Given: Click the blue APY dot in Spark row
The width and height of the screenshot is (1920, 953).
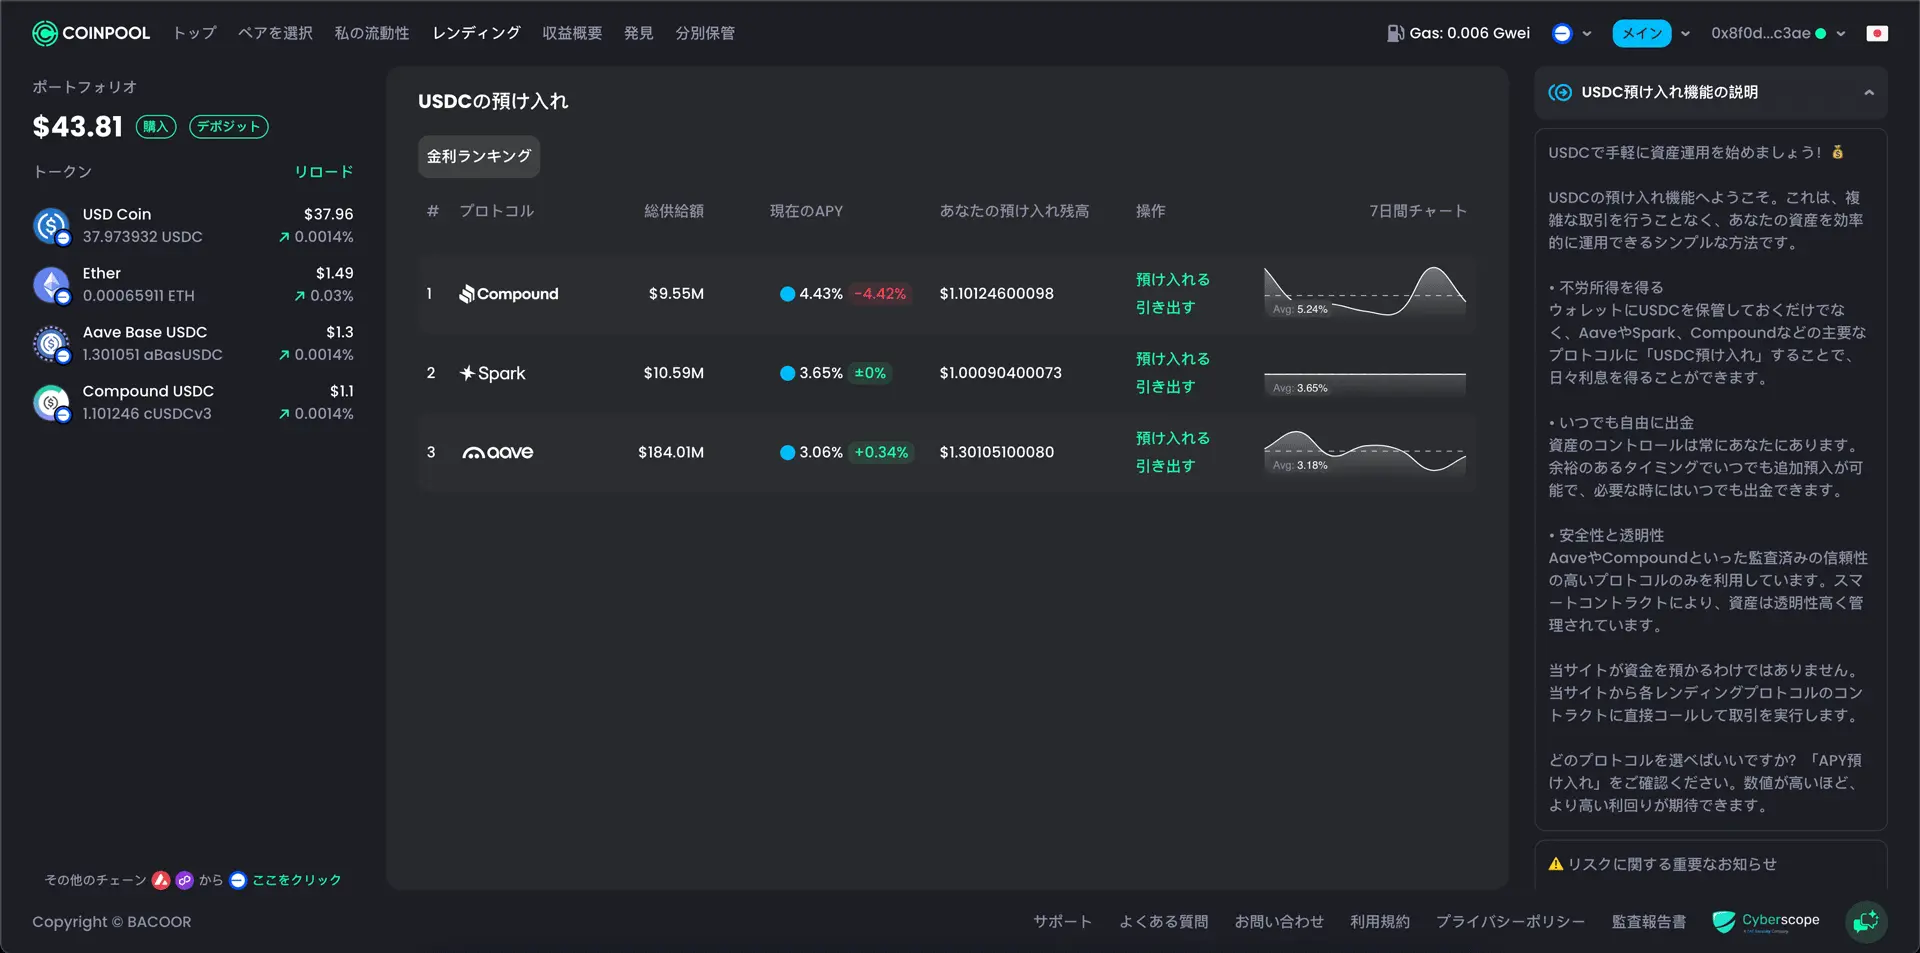Looking at the screenshot, I should pos(787,373).
